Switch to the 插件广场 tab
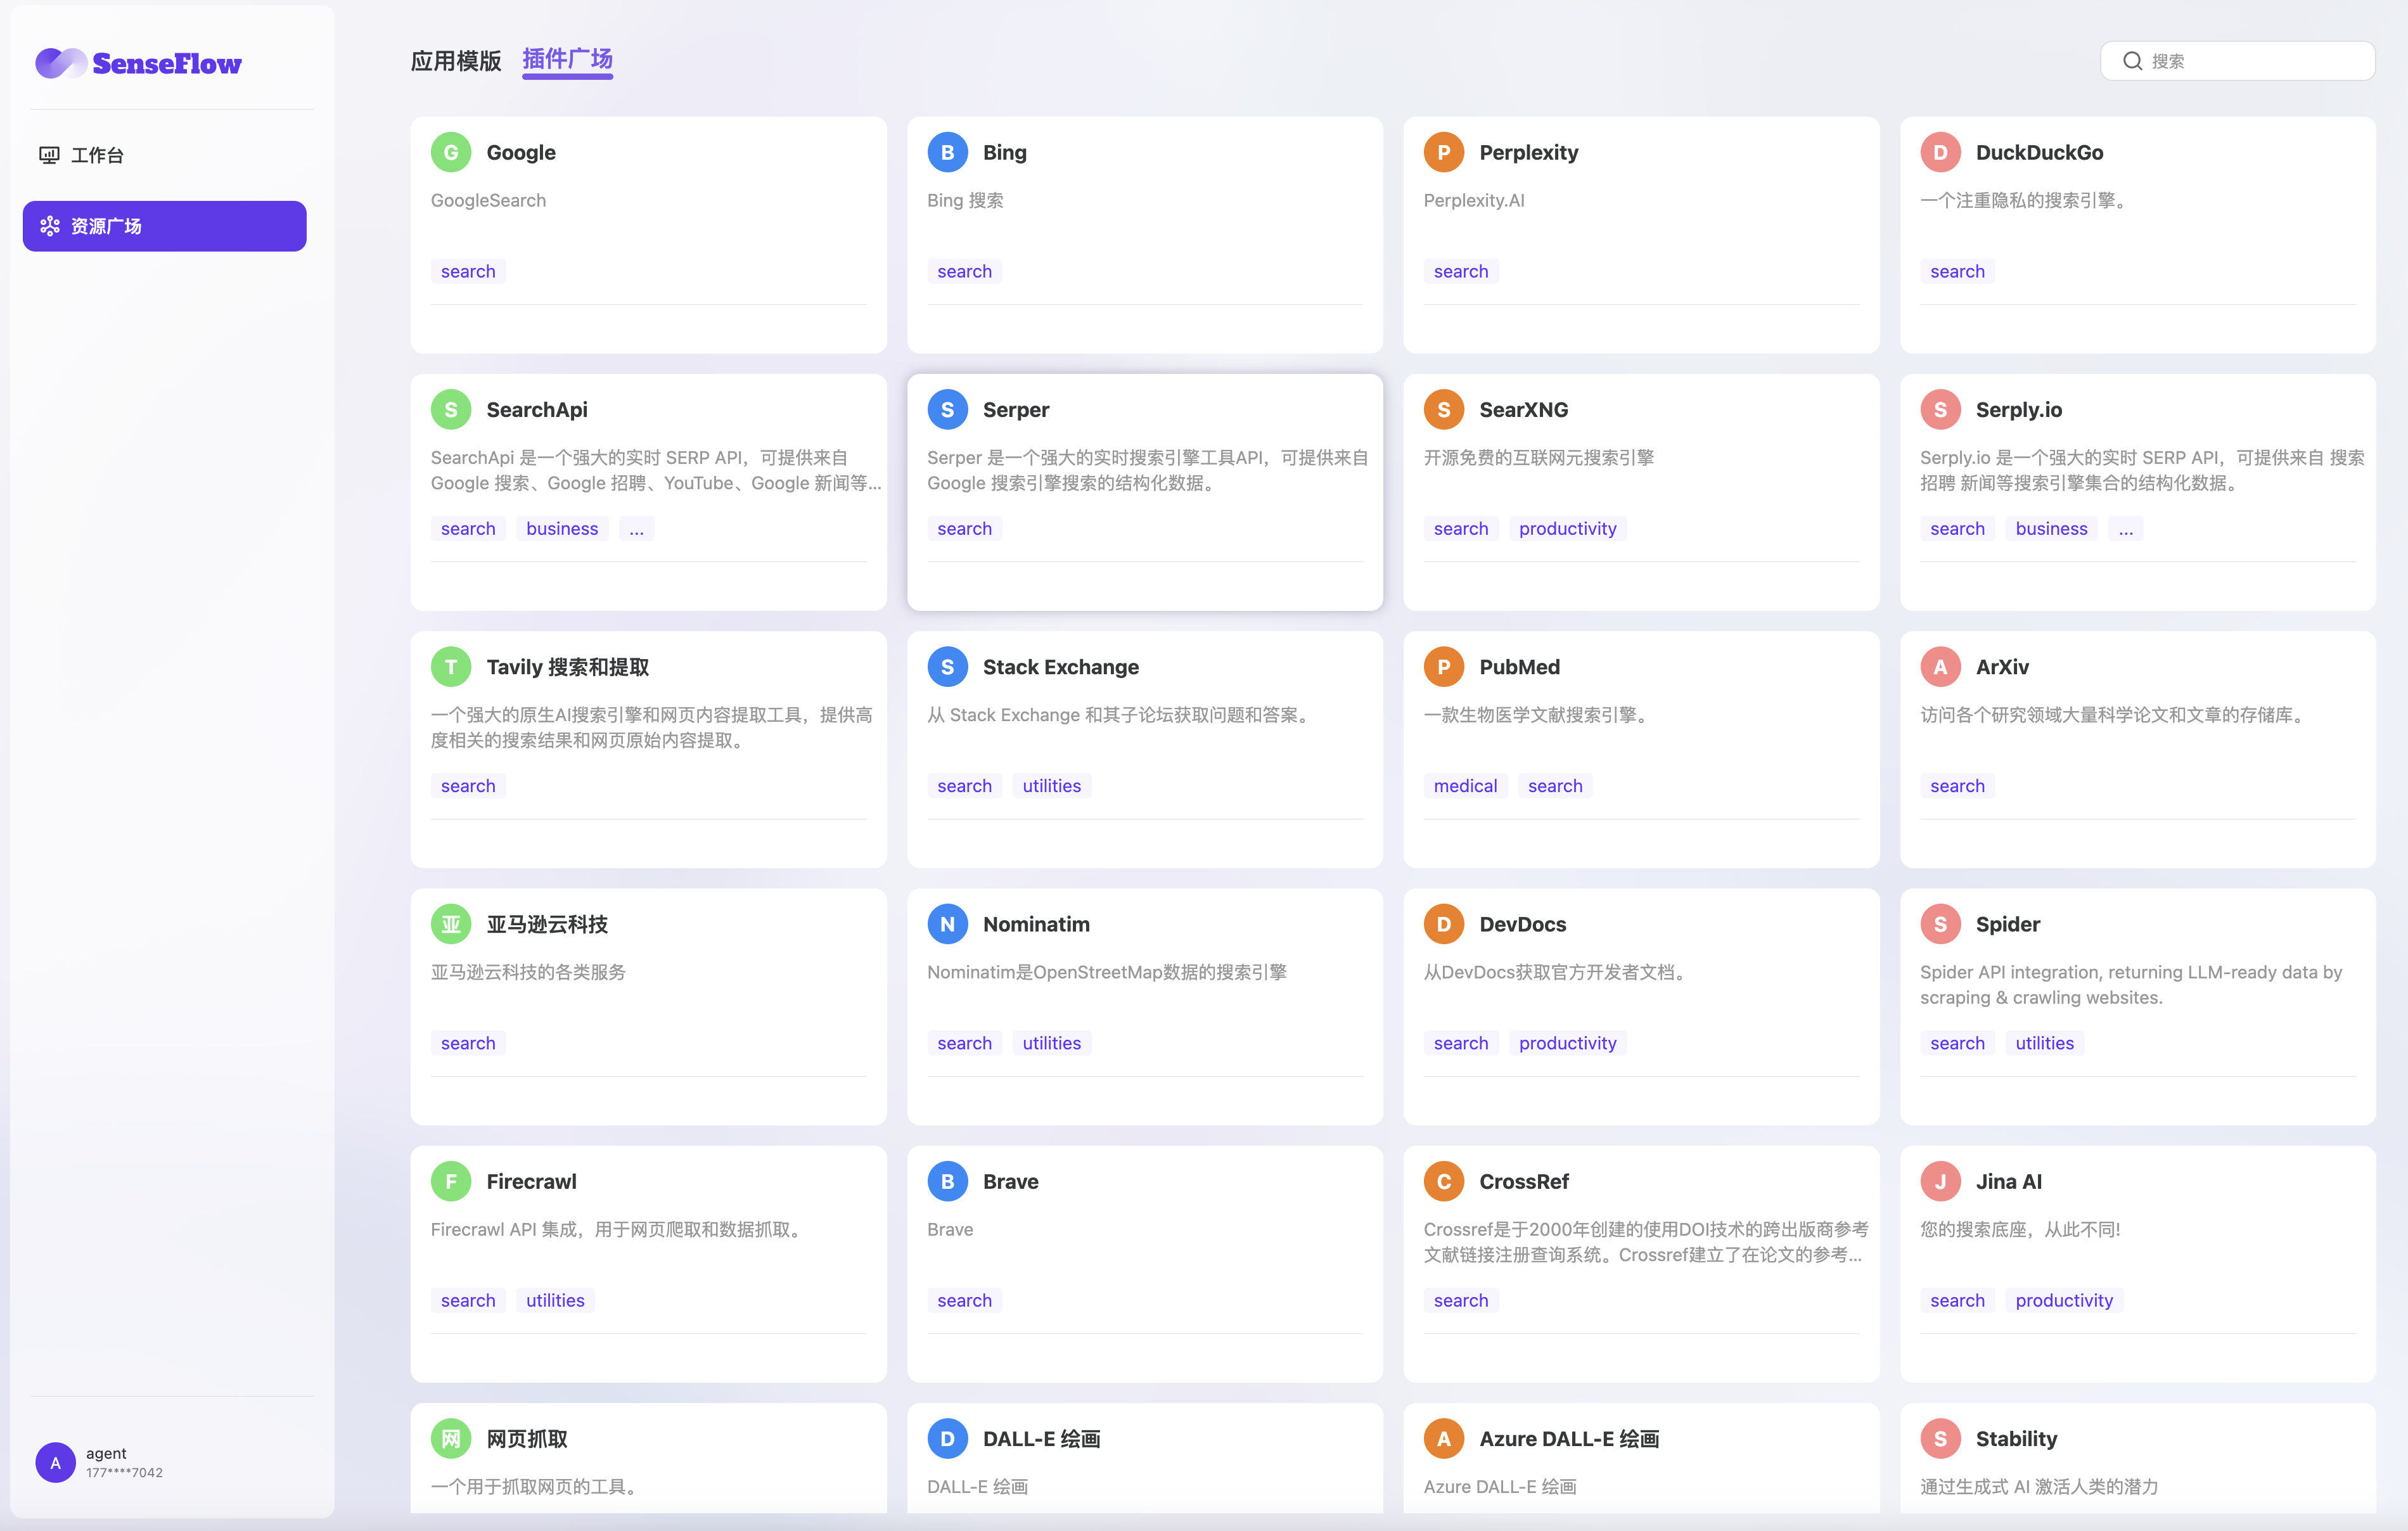The height and width of the screenshot is (1531, 2408). (x=567, y=59)
